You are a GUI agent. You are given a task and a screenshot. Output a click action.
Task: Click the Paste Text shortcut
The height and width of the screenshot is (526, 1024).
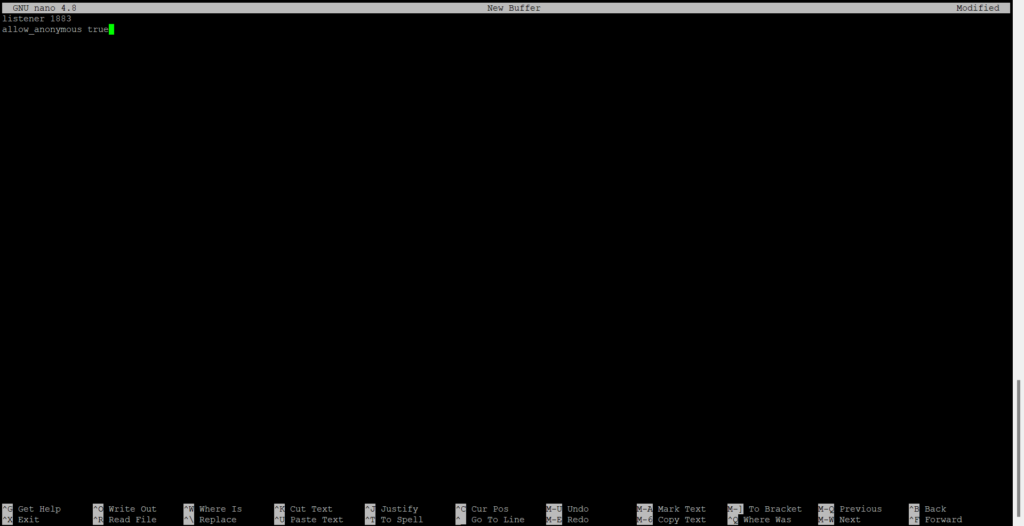(x=316, y=520)
